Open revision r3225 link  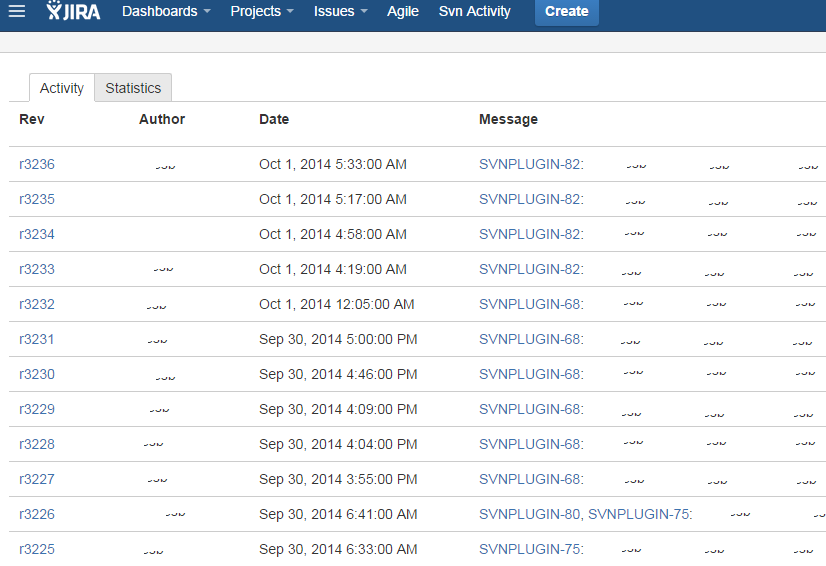pyautogui.click(x=37, y=549)
